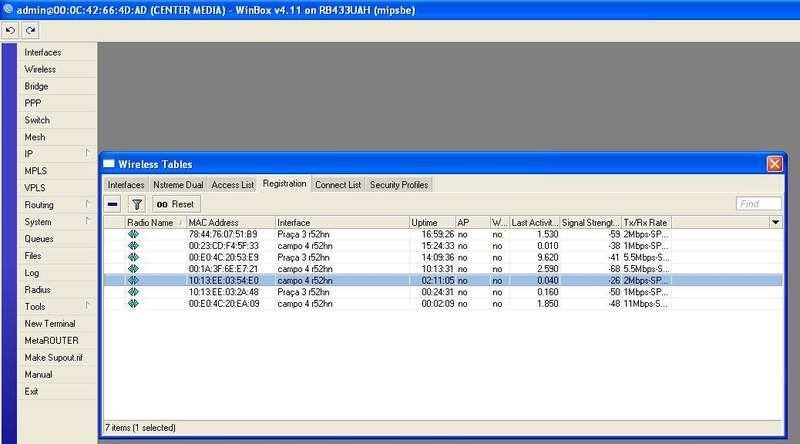Click the client icon for 00:1A:3F:6E:E7:21
This screenshot has width=800, height=444.
coord(133,269)
